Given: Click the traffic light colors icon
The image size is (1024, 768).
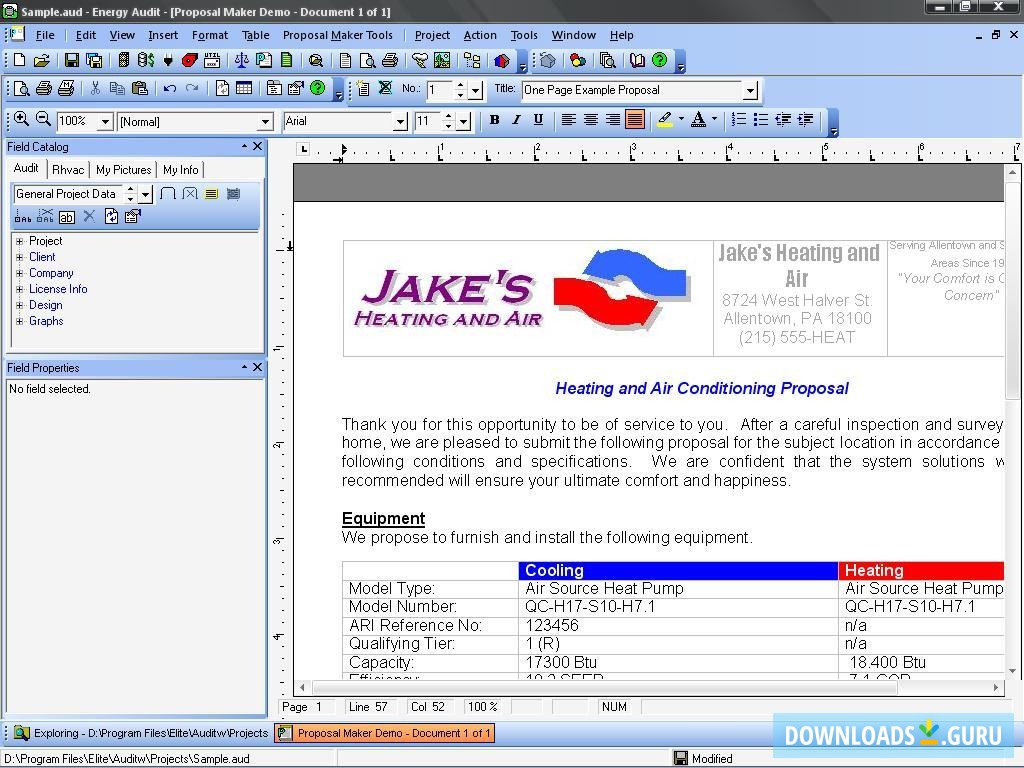Looking at the screenshot, I should (x=577, y=61).
